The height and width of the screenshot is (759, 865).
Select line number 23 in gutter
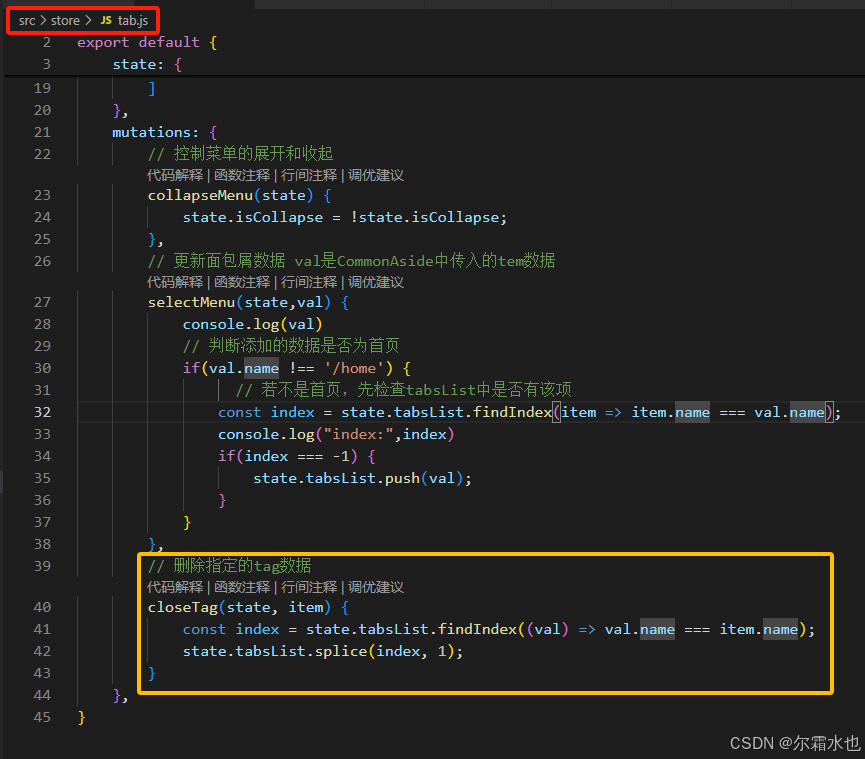42,195
